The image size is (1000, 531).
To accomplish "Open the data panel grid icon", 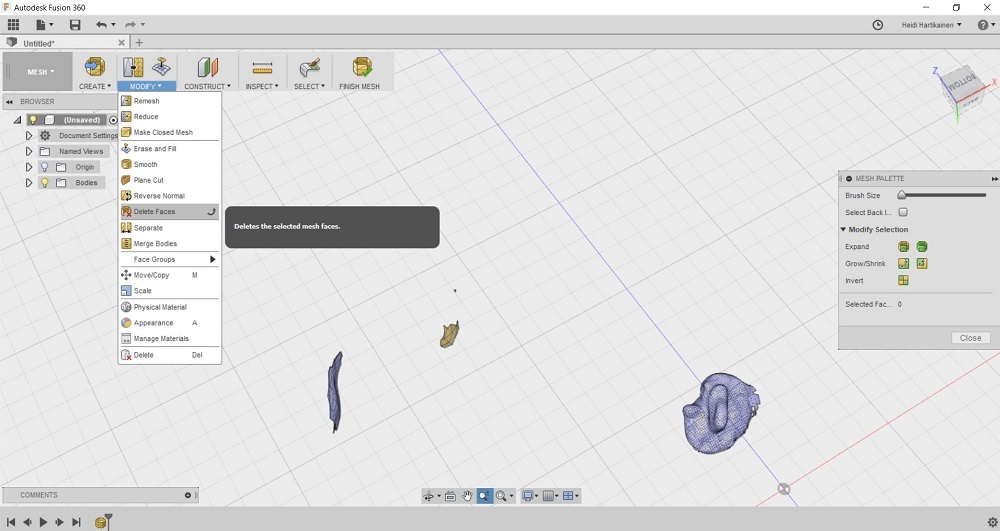I will (x=13, y=25).
